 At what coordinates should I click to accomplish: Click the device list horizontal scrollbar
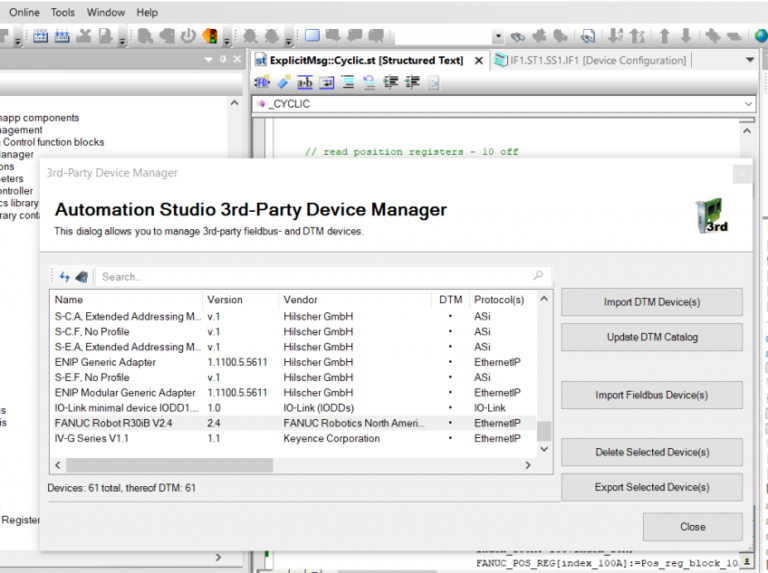(x=170, y=465)
